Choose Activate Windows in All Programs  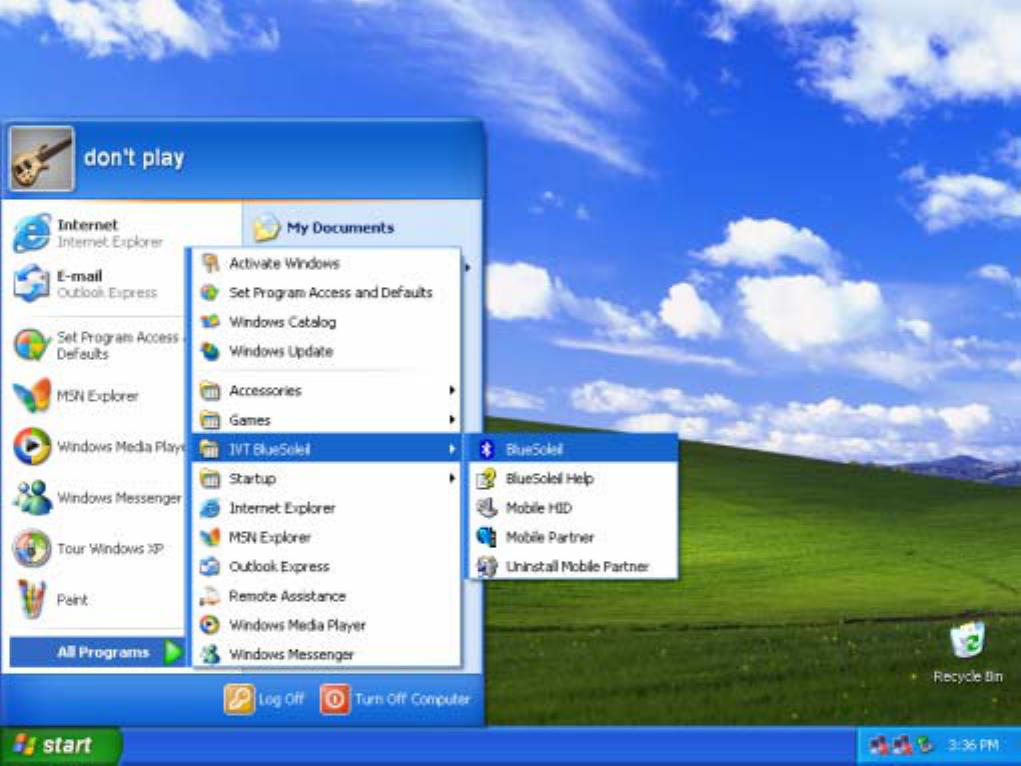point(326,263)
